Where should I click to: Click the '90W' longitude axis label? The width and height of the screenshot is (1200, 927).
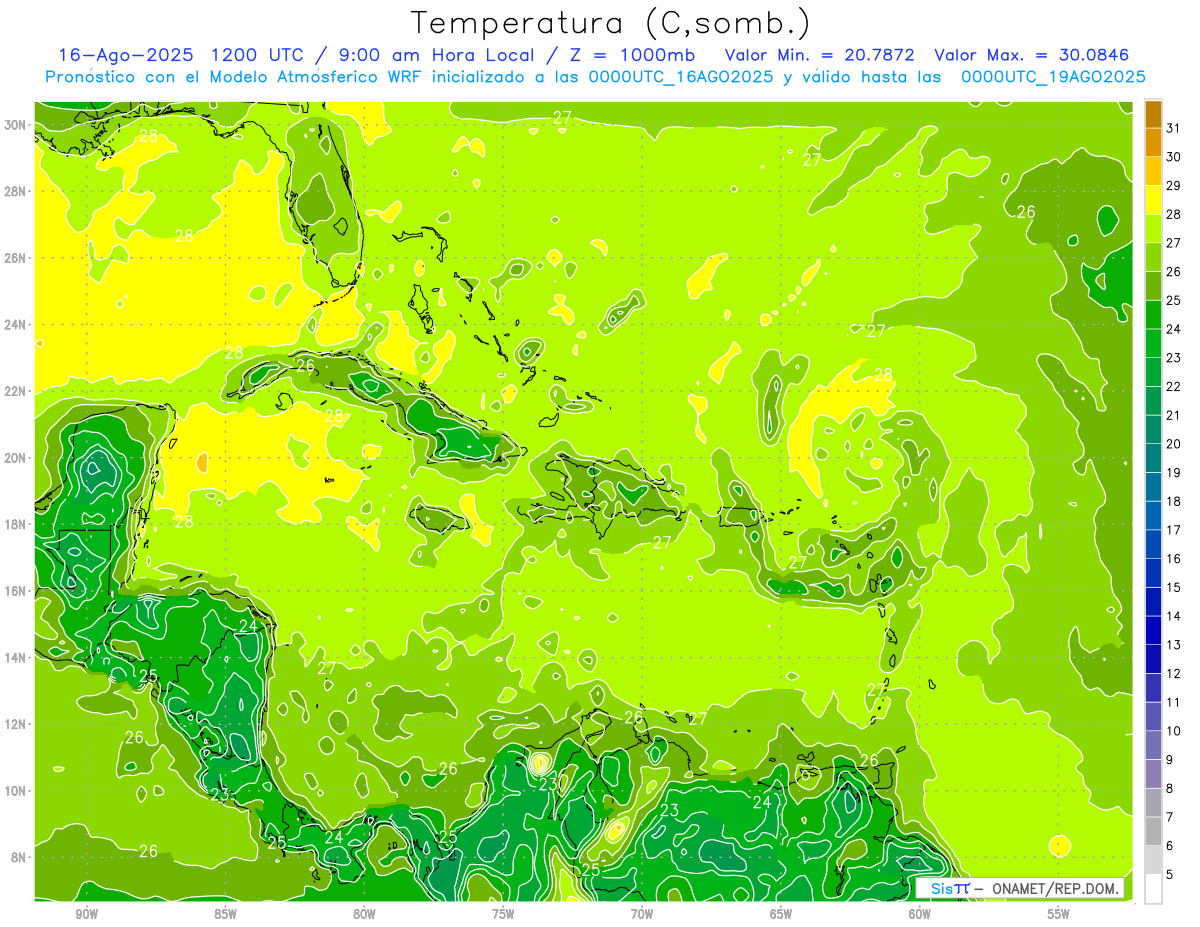(86, 914)
